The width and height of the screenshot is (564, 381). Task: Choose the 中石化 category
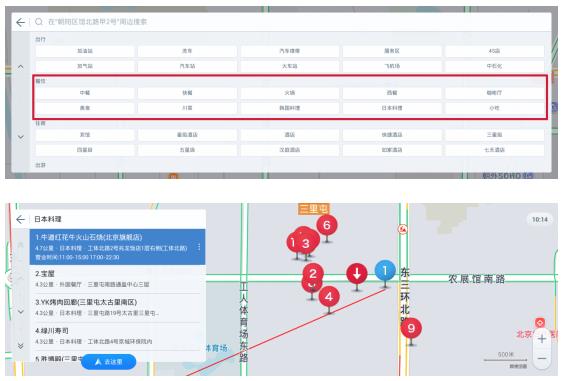494,66
